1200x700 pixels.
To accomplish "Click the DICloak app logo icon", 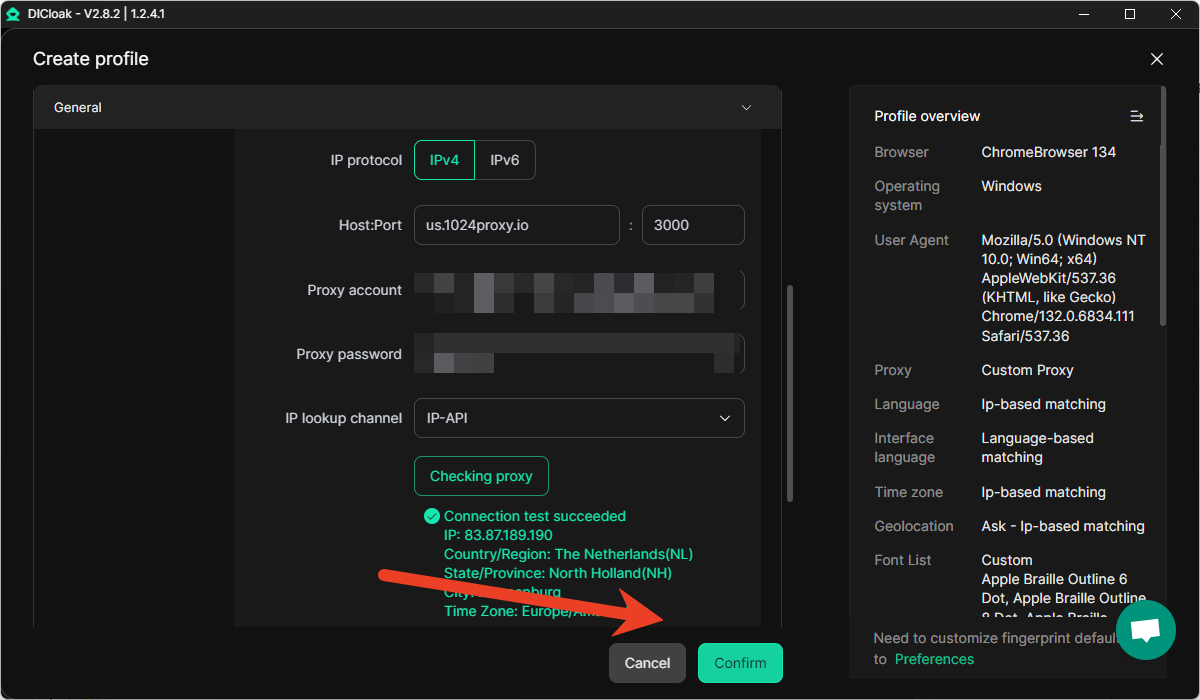I will (13, 14).
